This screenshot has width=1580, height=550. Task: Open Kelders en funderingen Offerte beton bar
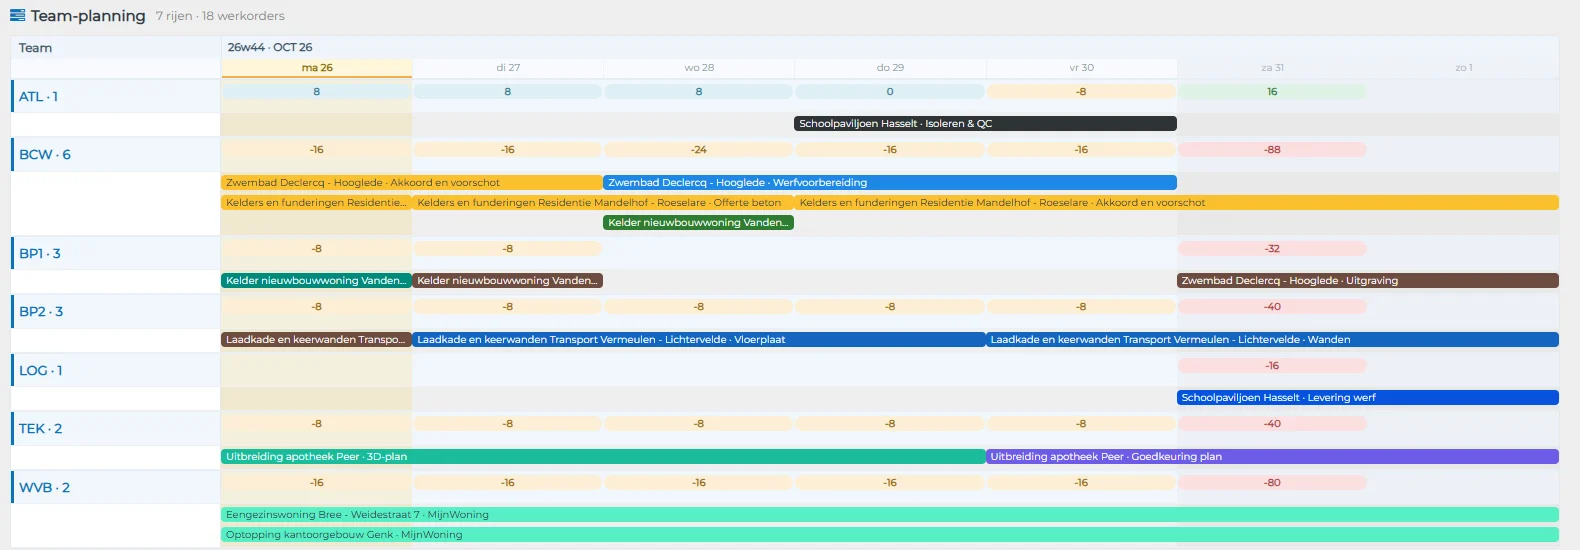603,203
